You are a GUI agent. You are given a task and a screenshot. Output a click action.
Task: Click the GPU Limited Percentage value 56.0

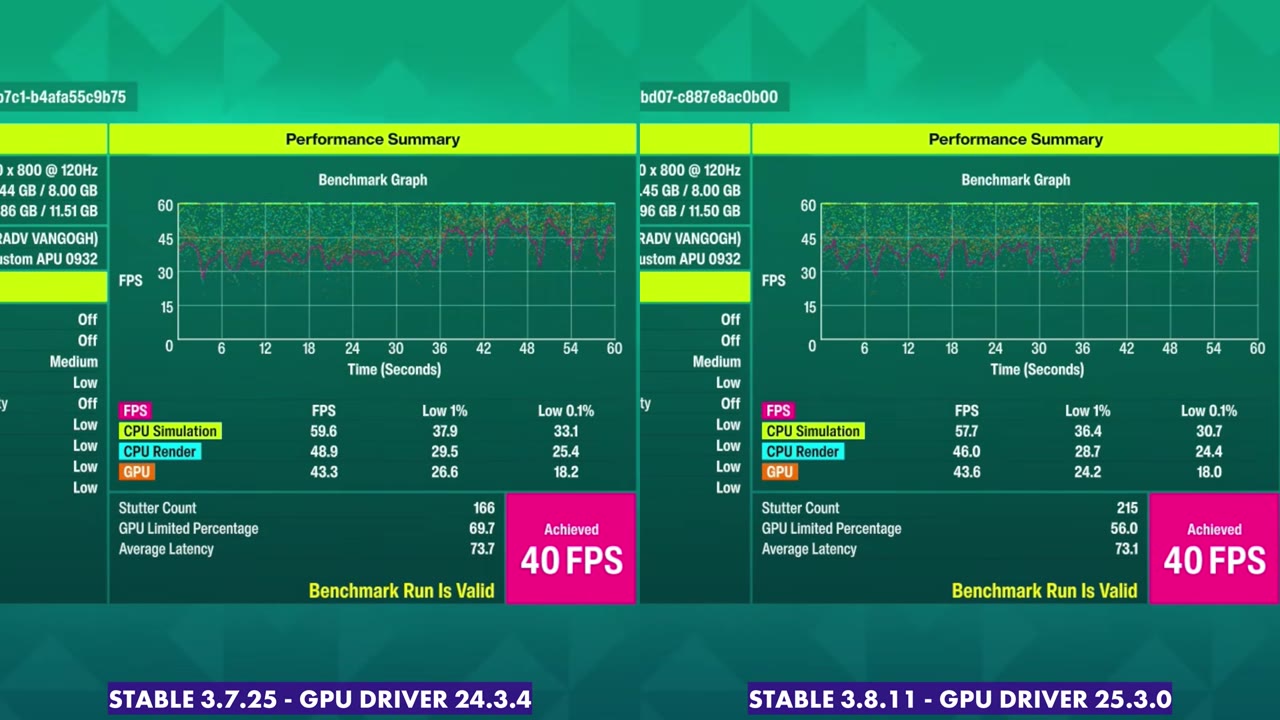click(x=1125, y=528)
